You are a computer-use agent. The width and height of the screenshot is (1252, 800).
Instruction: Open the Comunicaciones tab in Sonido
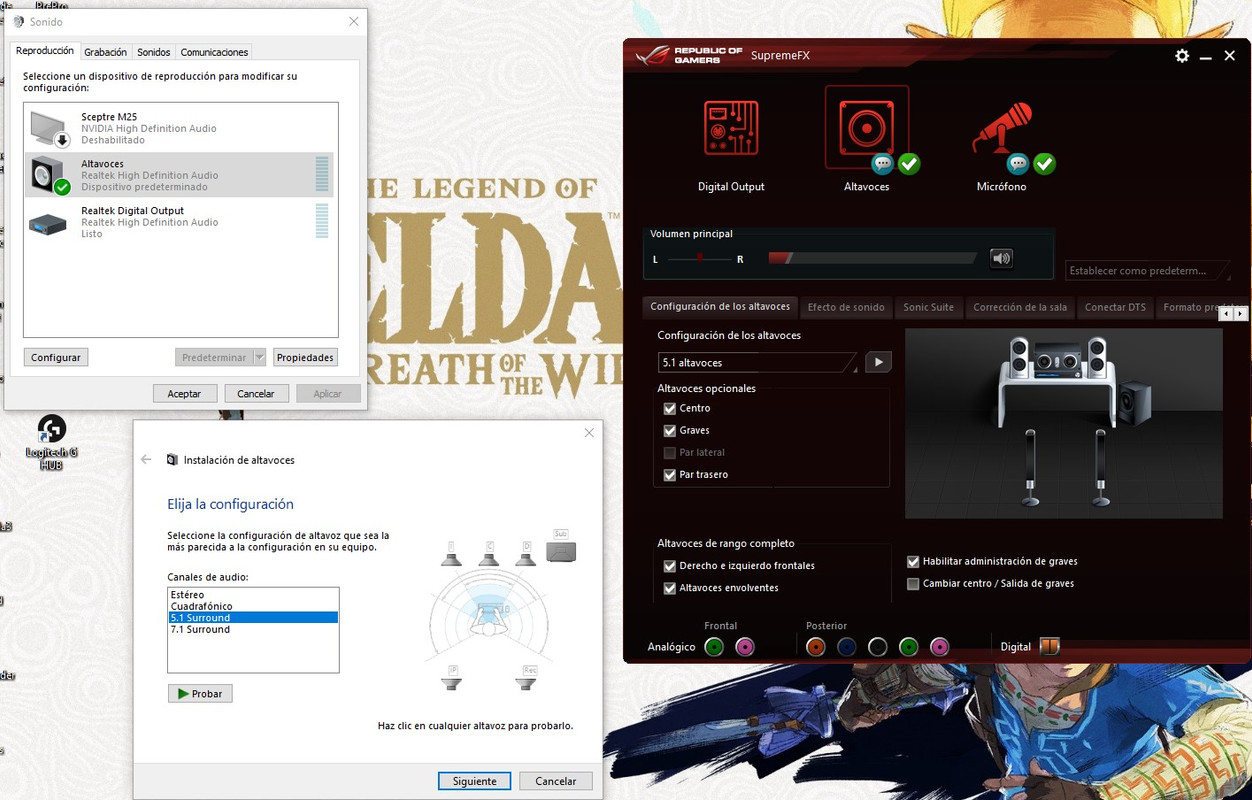tap(214, 52)
